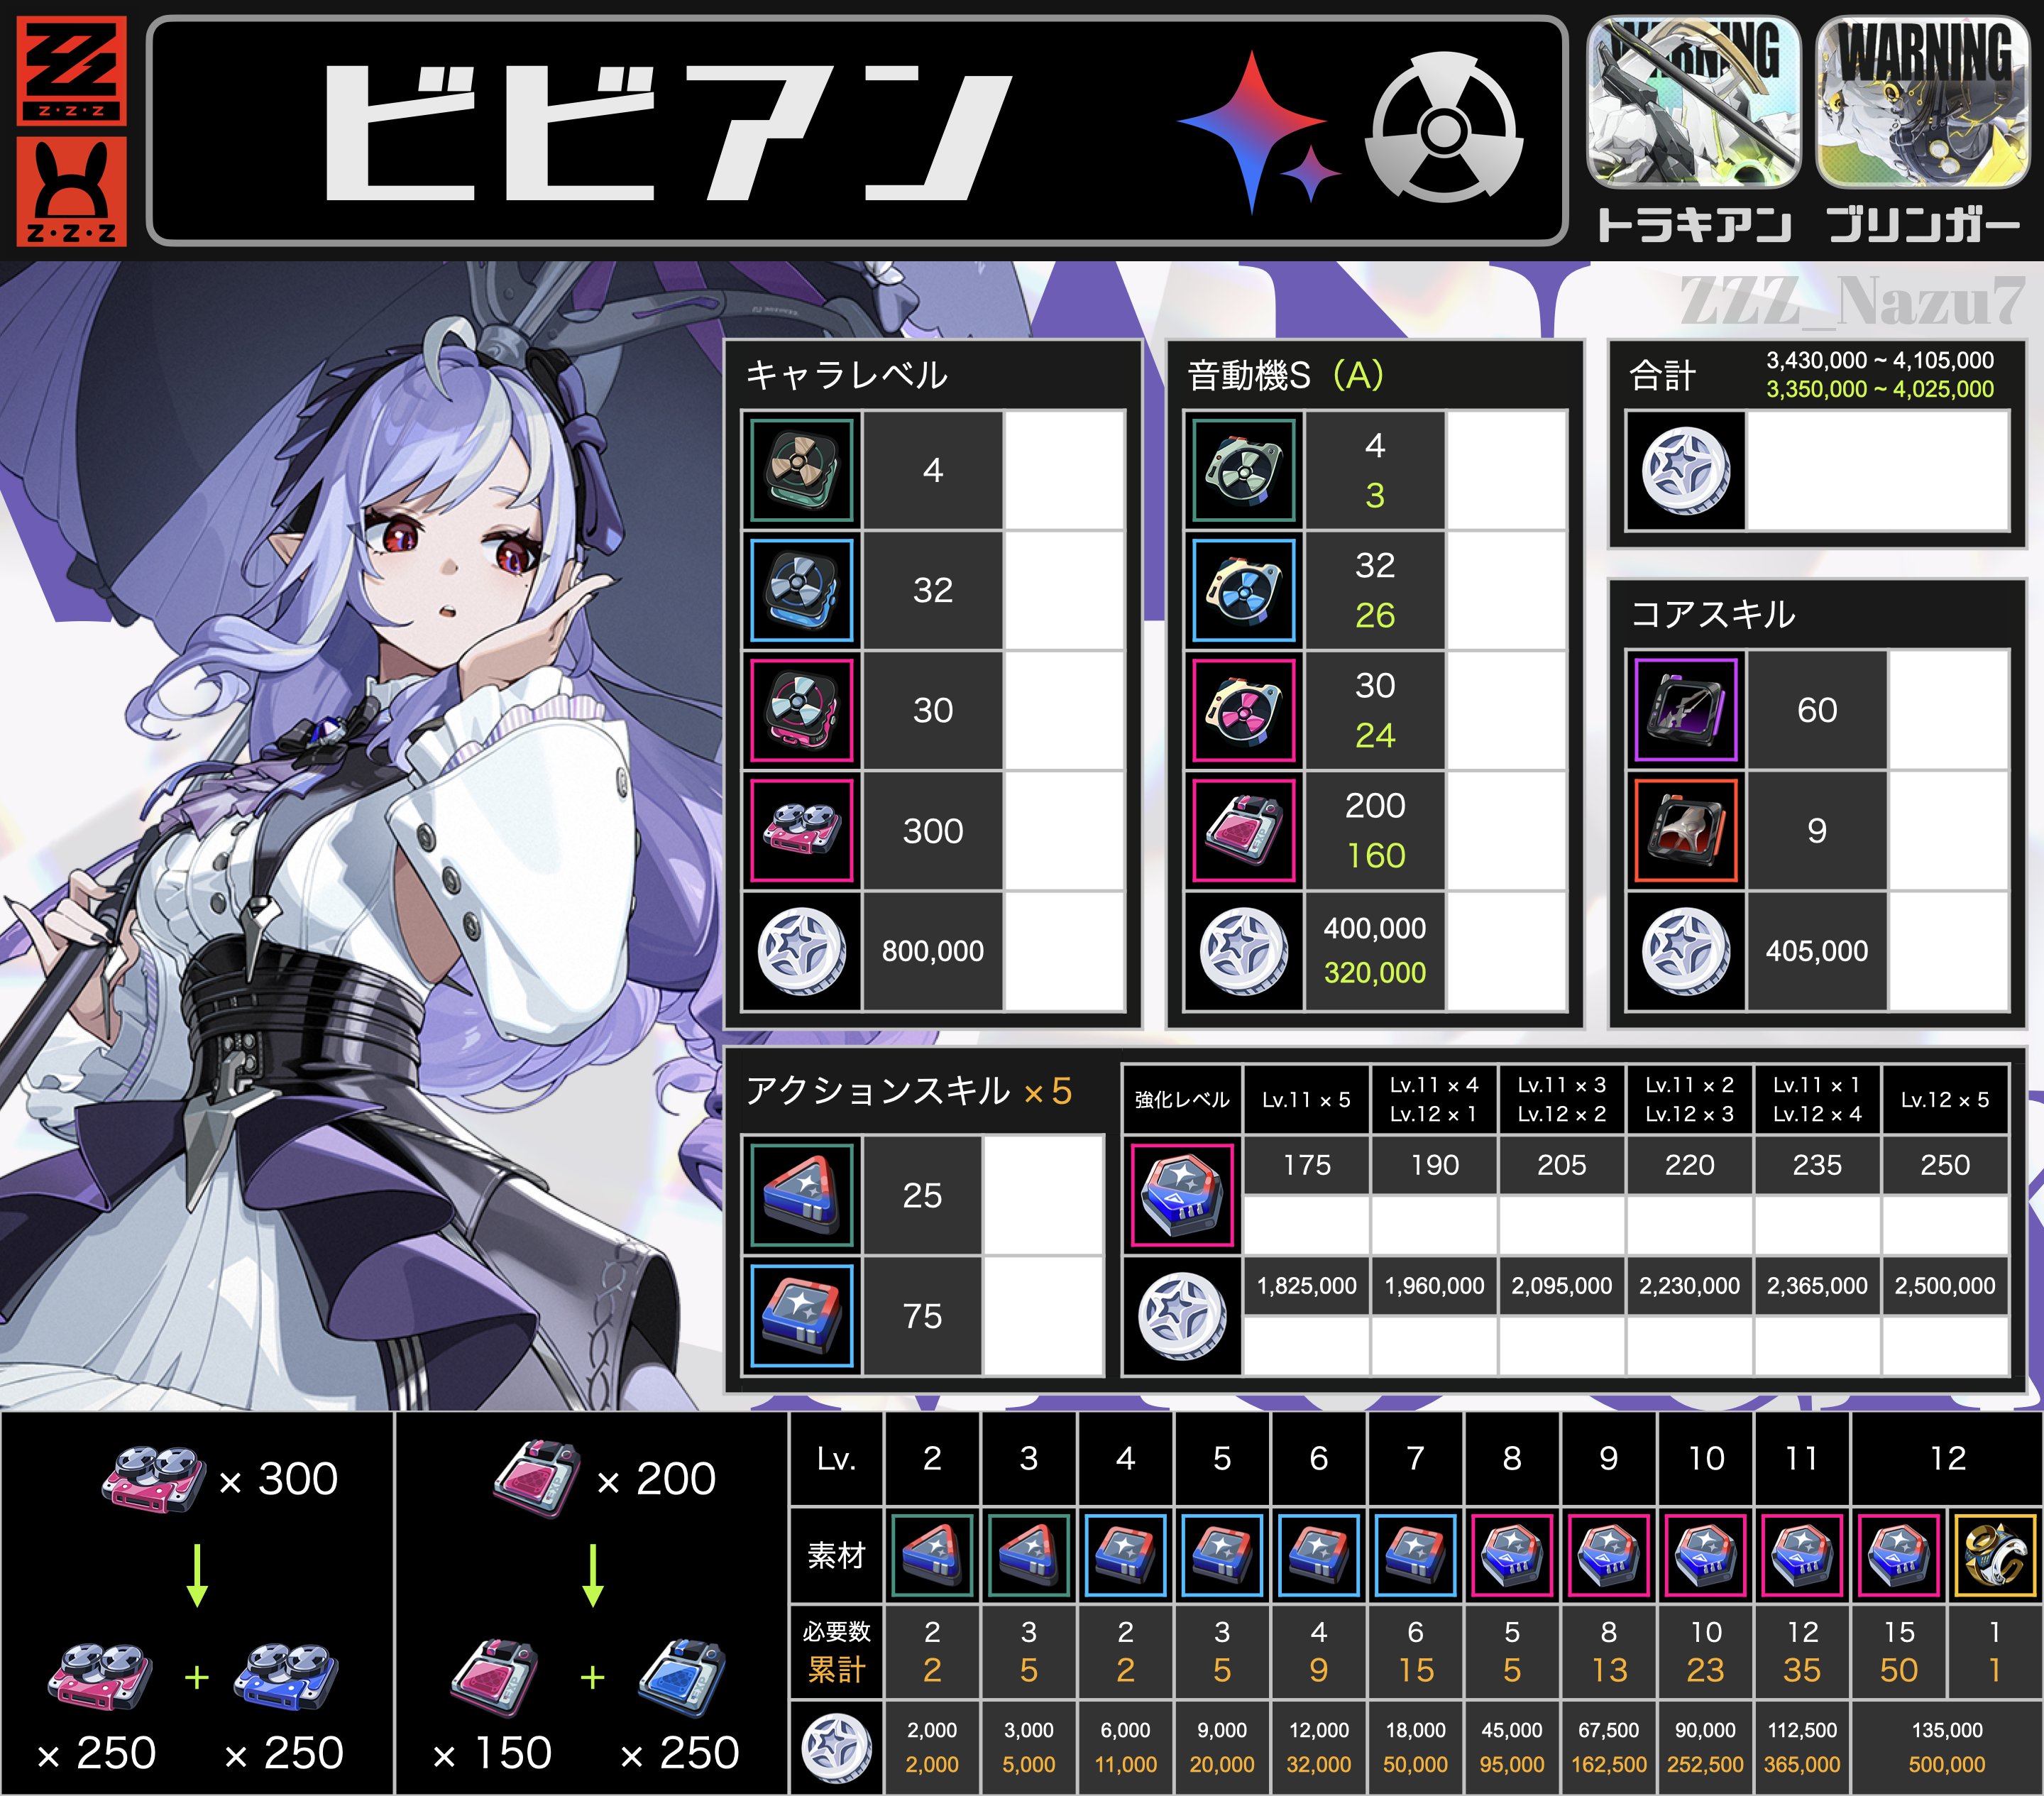Click the Denny coin in the bottom Lv. cost table
2044x1796 pixels.
click(836, 1747)
